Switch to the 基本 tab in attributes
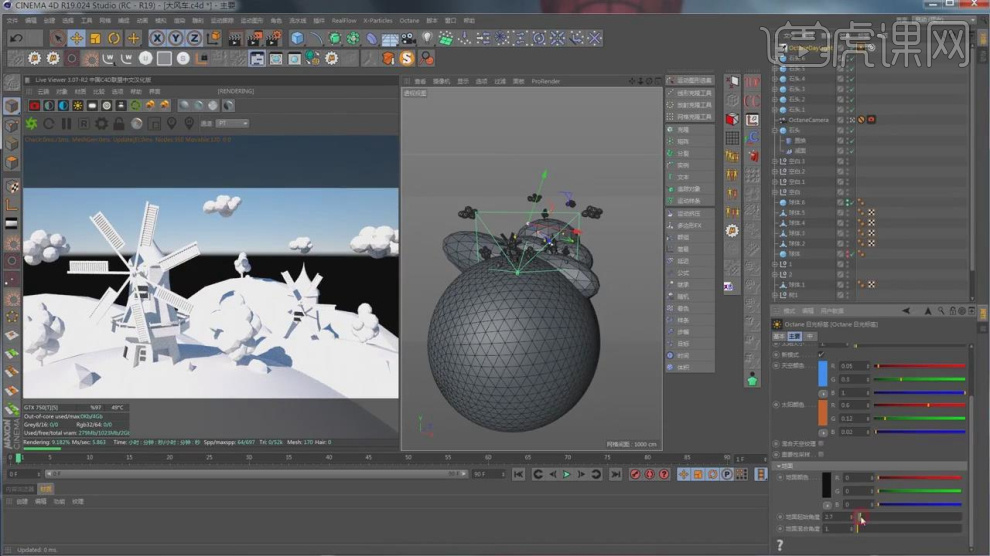990x556 pixels. [777, 337]
